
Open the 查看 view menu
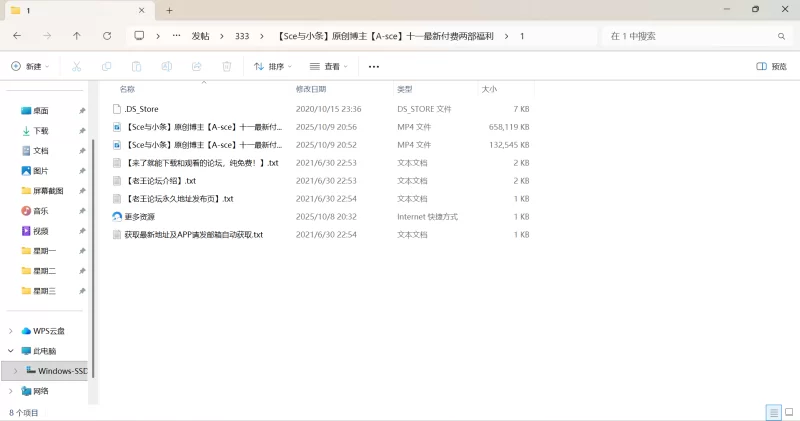click(330, 66)
